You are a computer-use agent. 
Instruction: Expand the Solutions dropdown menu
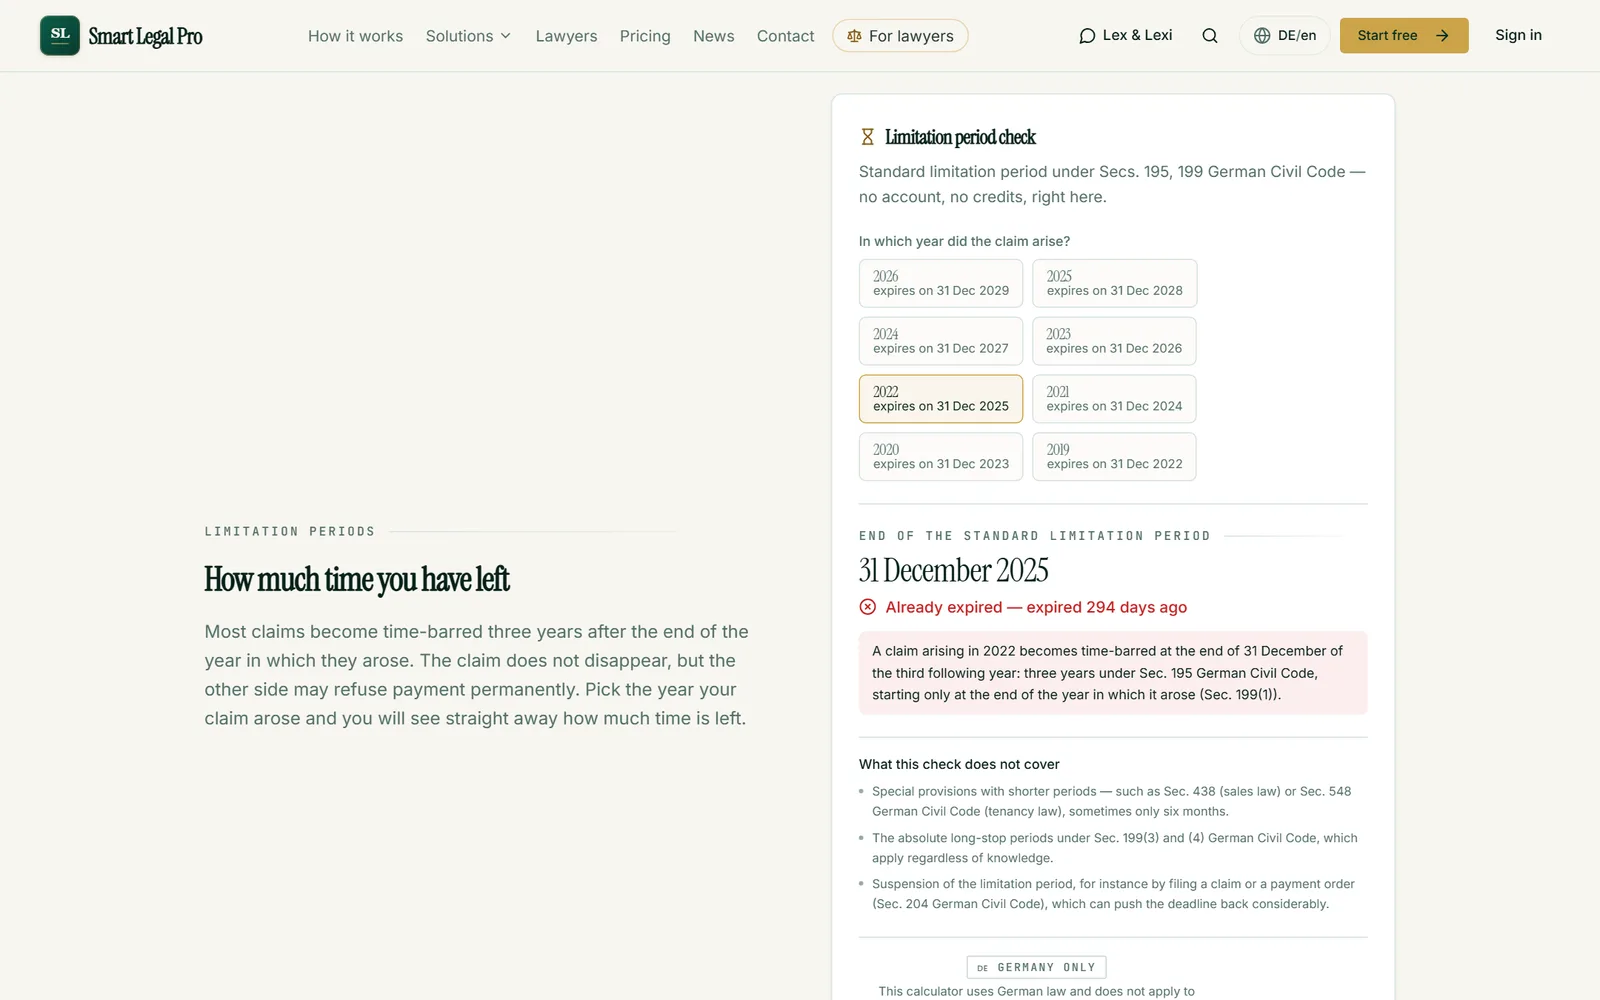coord(468,36)
